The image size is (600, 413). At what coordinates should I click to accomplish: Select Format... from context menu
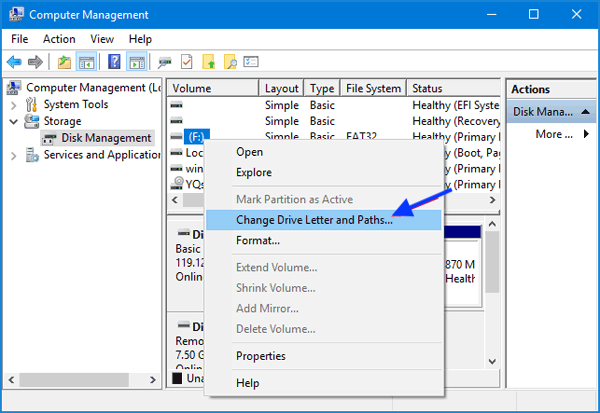[x=324, y=240]
